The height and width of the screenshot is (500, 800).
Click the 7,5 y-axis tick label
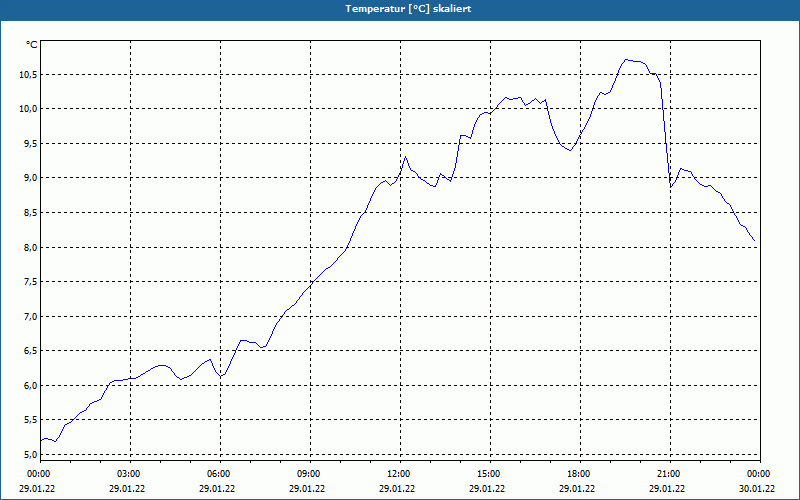[x=30, y=282]
